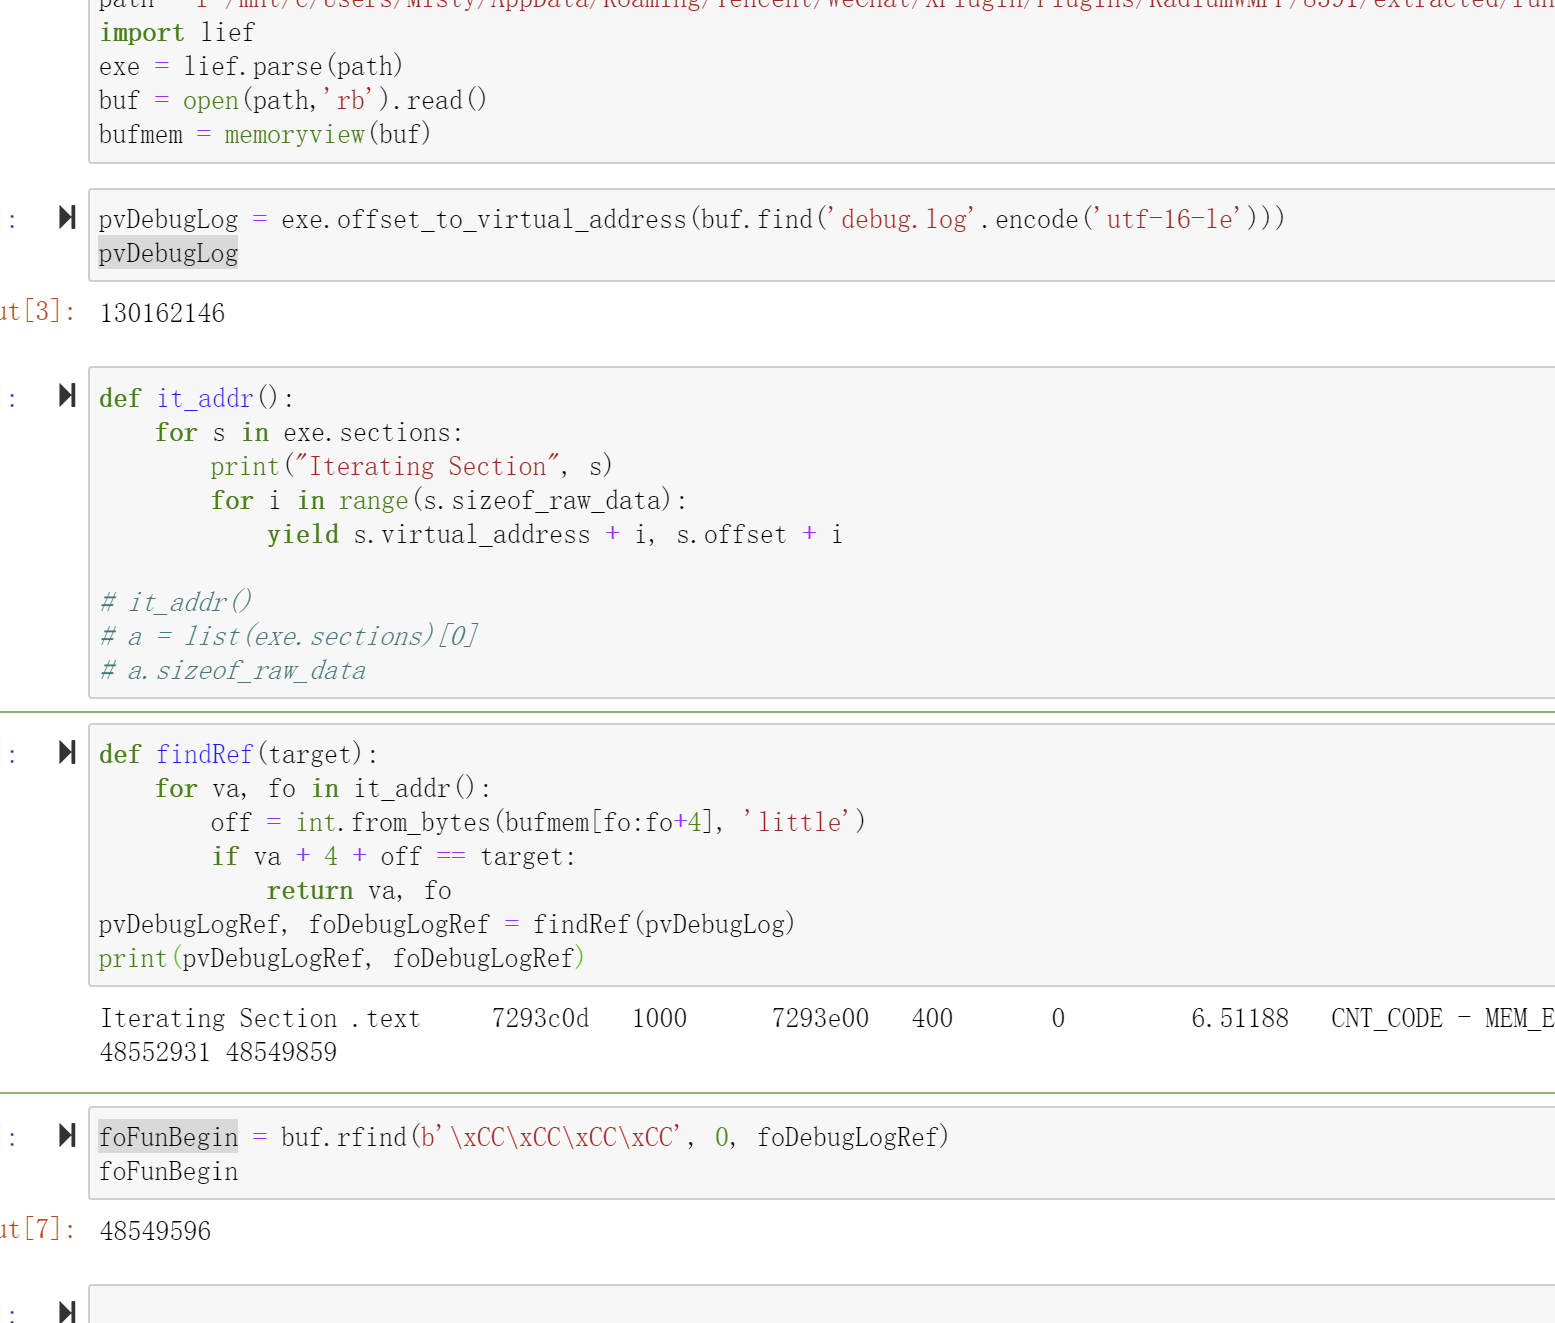This screenshot has height=1323, width=1555.
Task: Run the pvDebugLog cell
Action: click(67, 218)
